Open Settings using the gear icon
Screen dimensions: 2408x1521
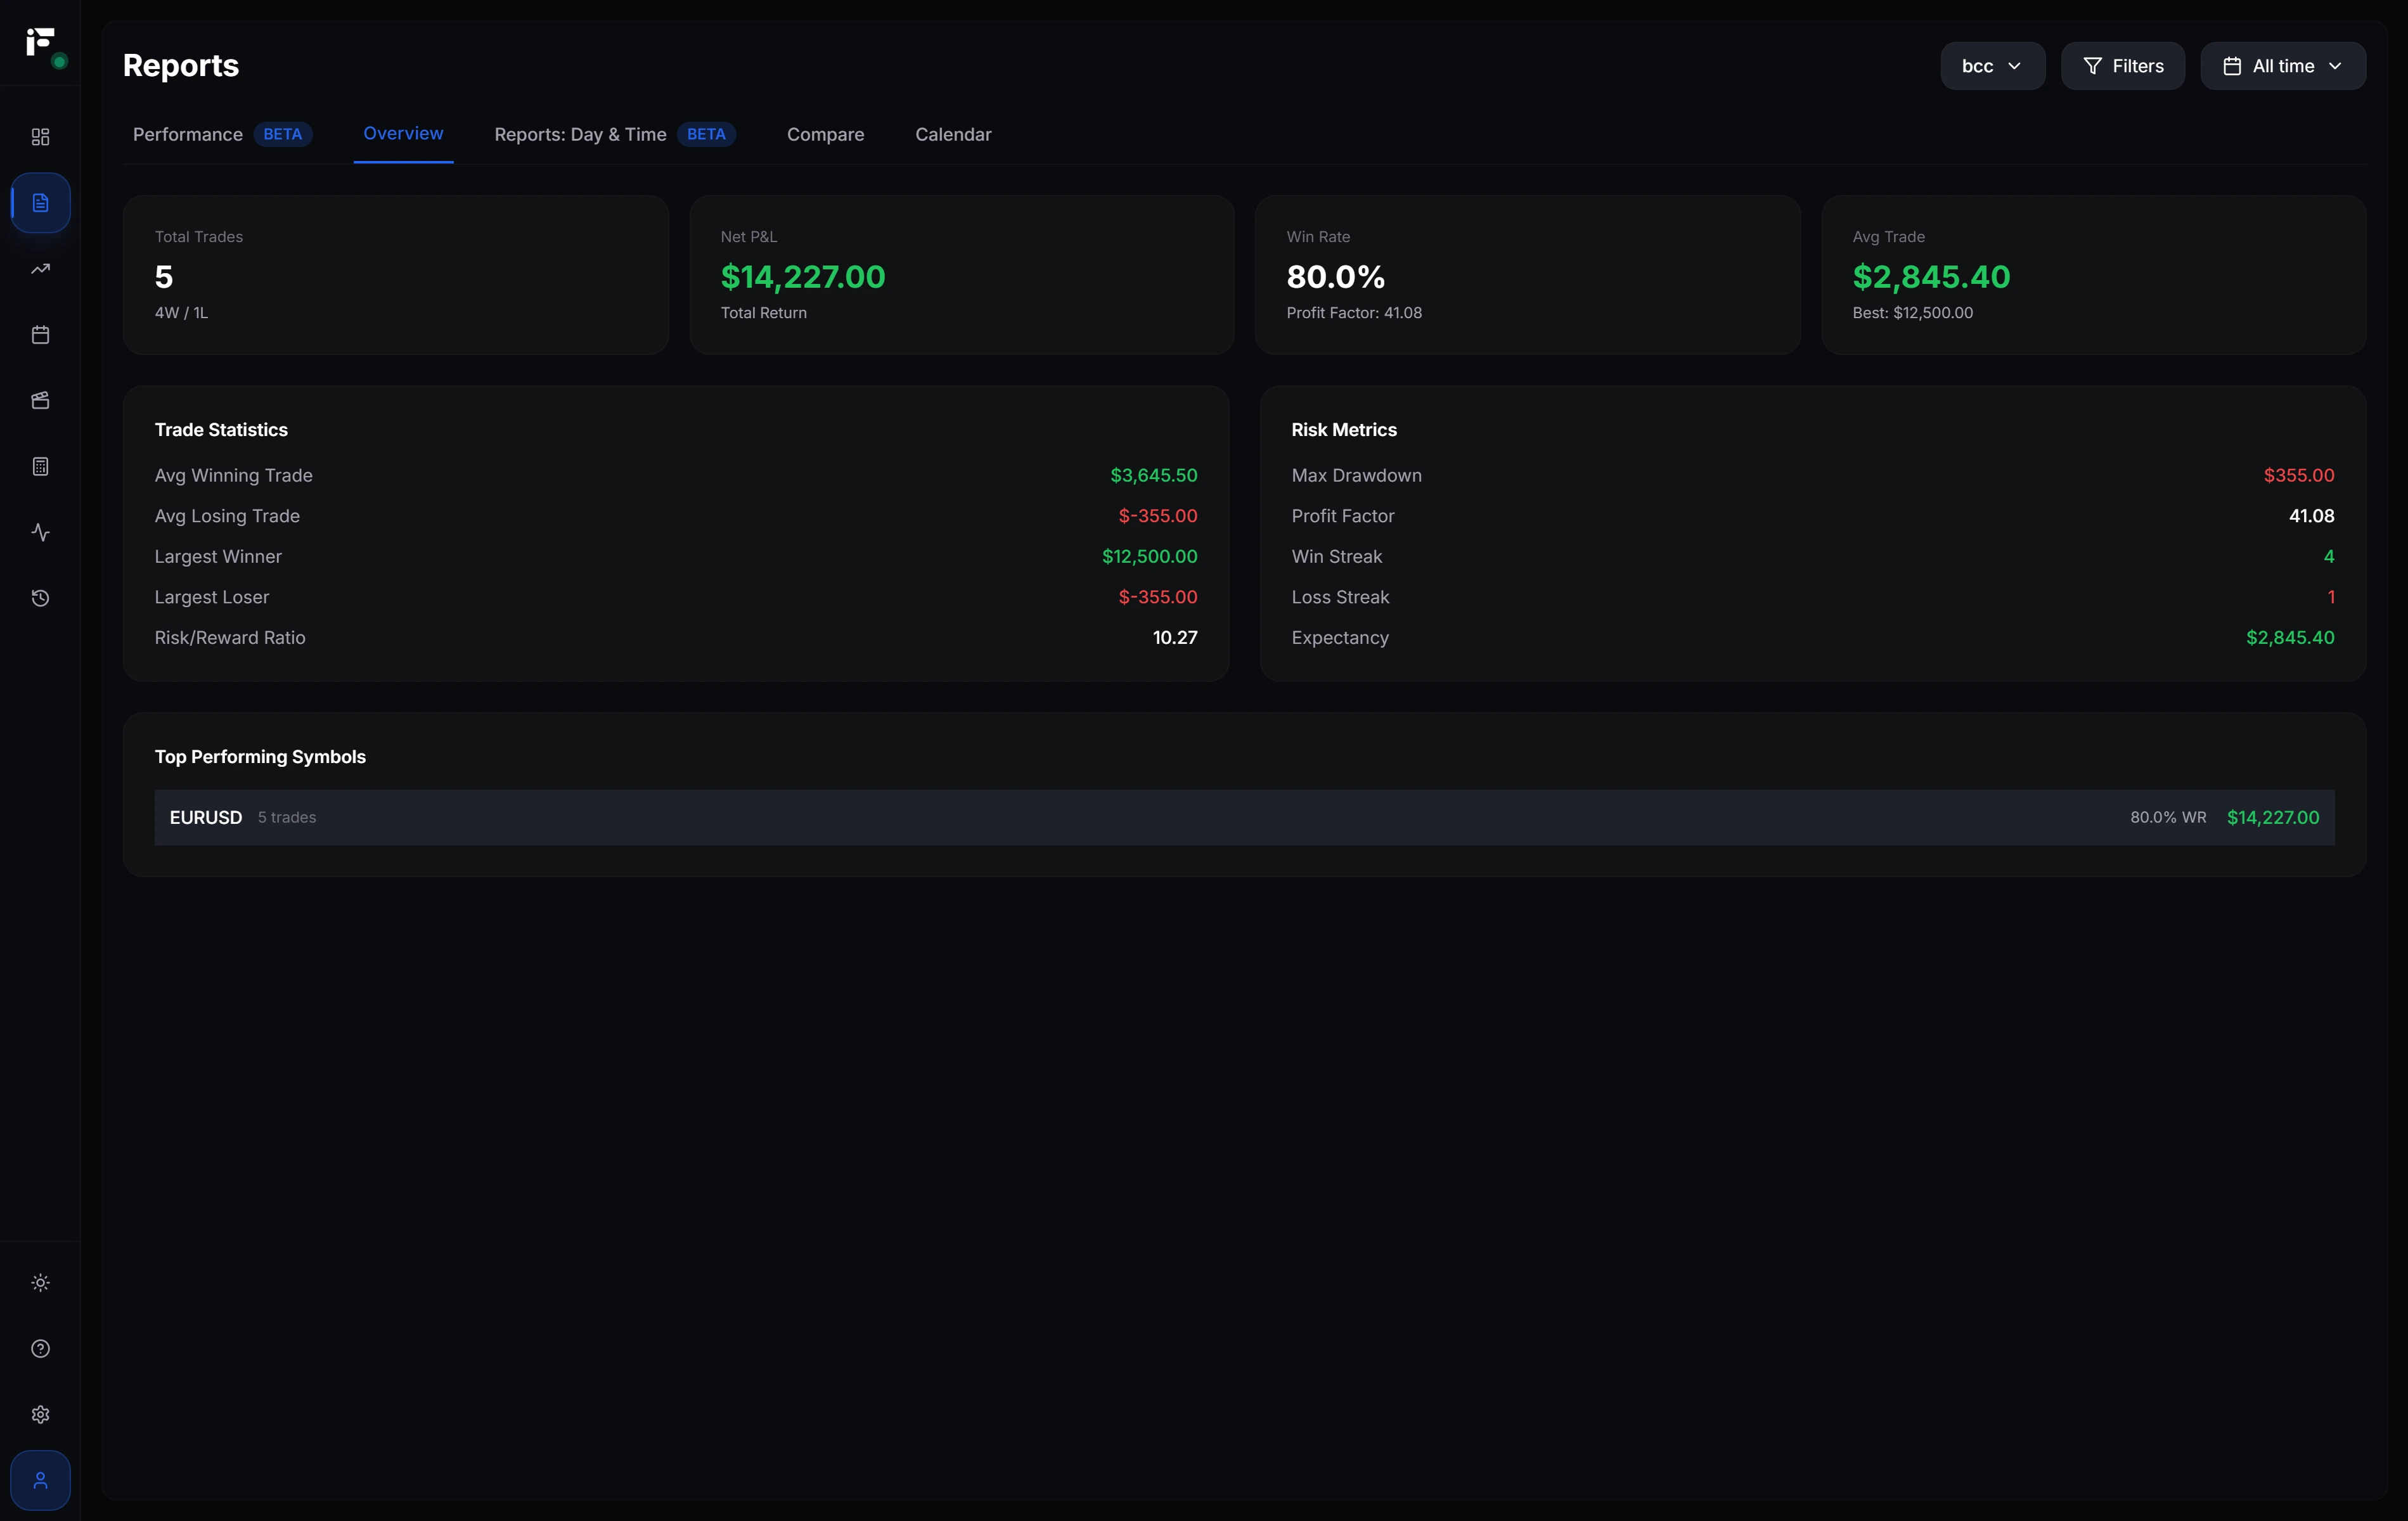[x=40, y=1414]
